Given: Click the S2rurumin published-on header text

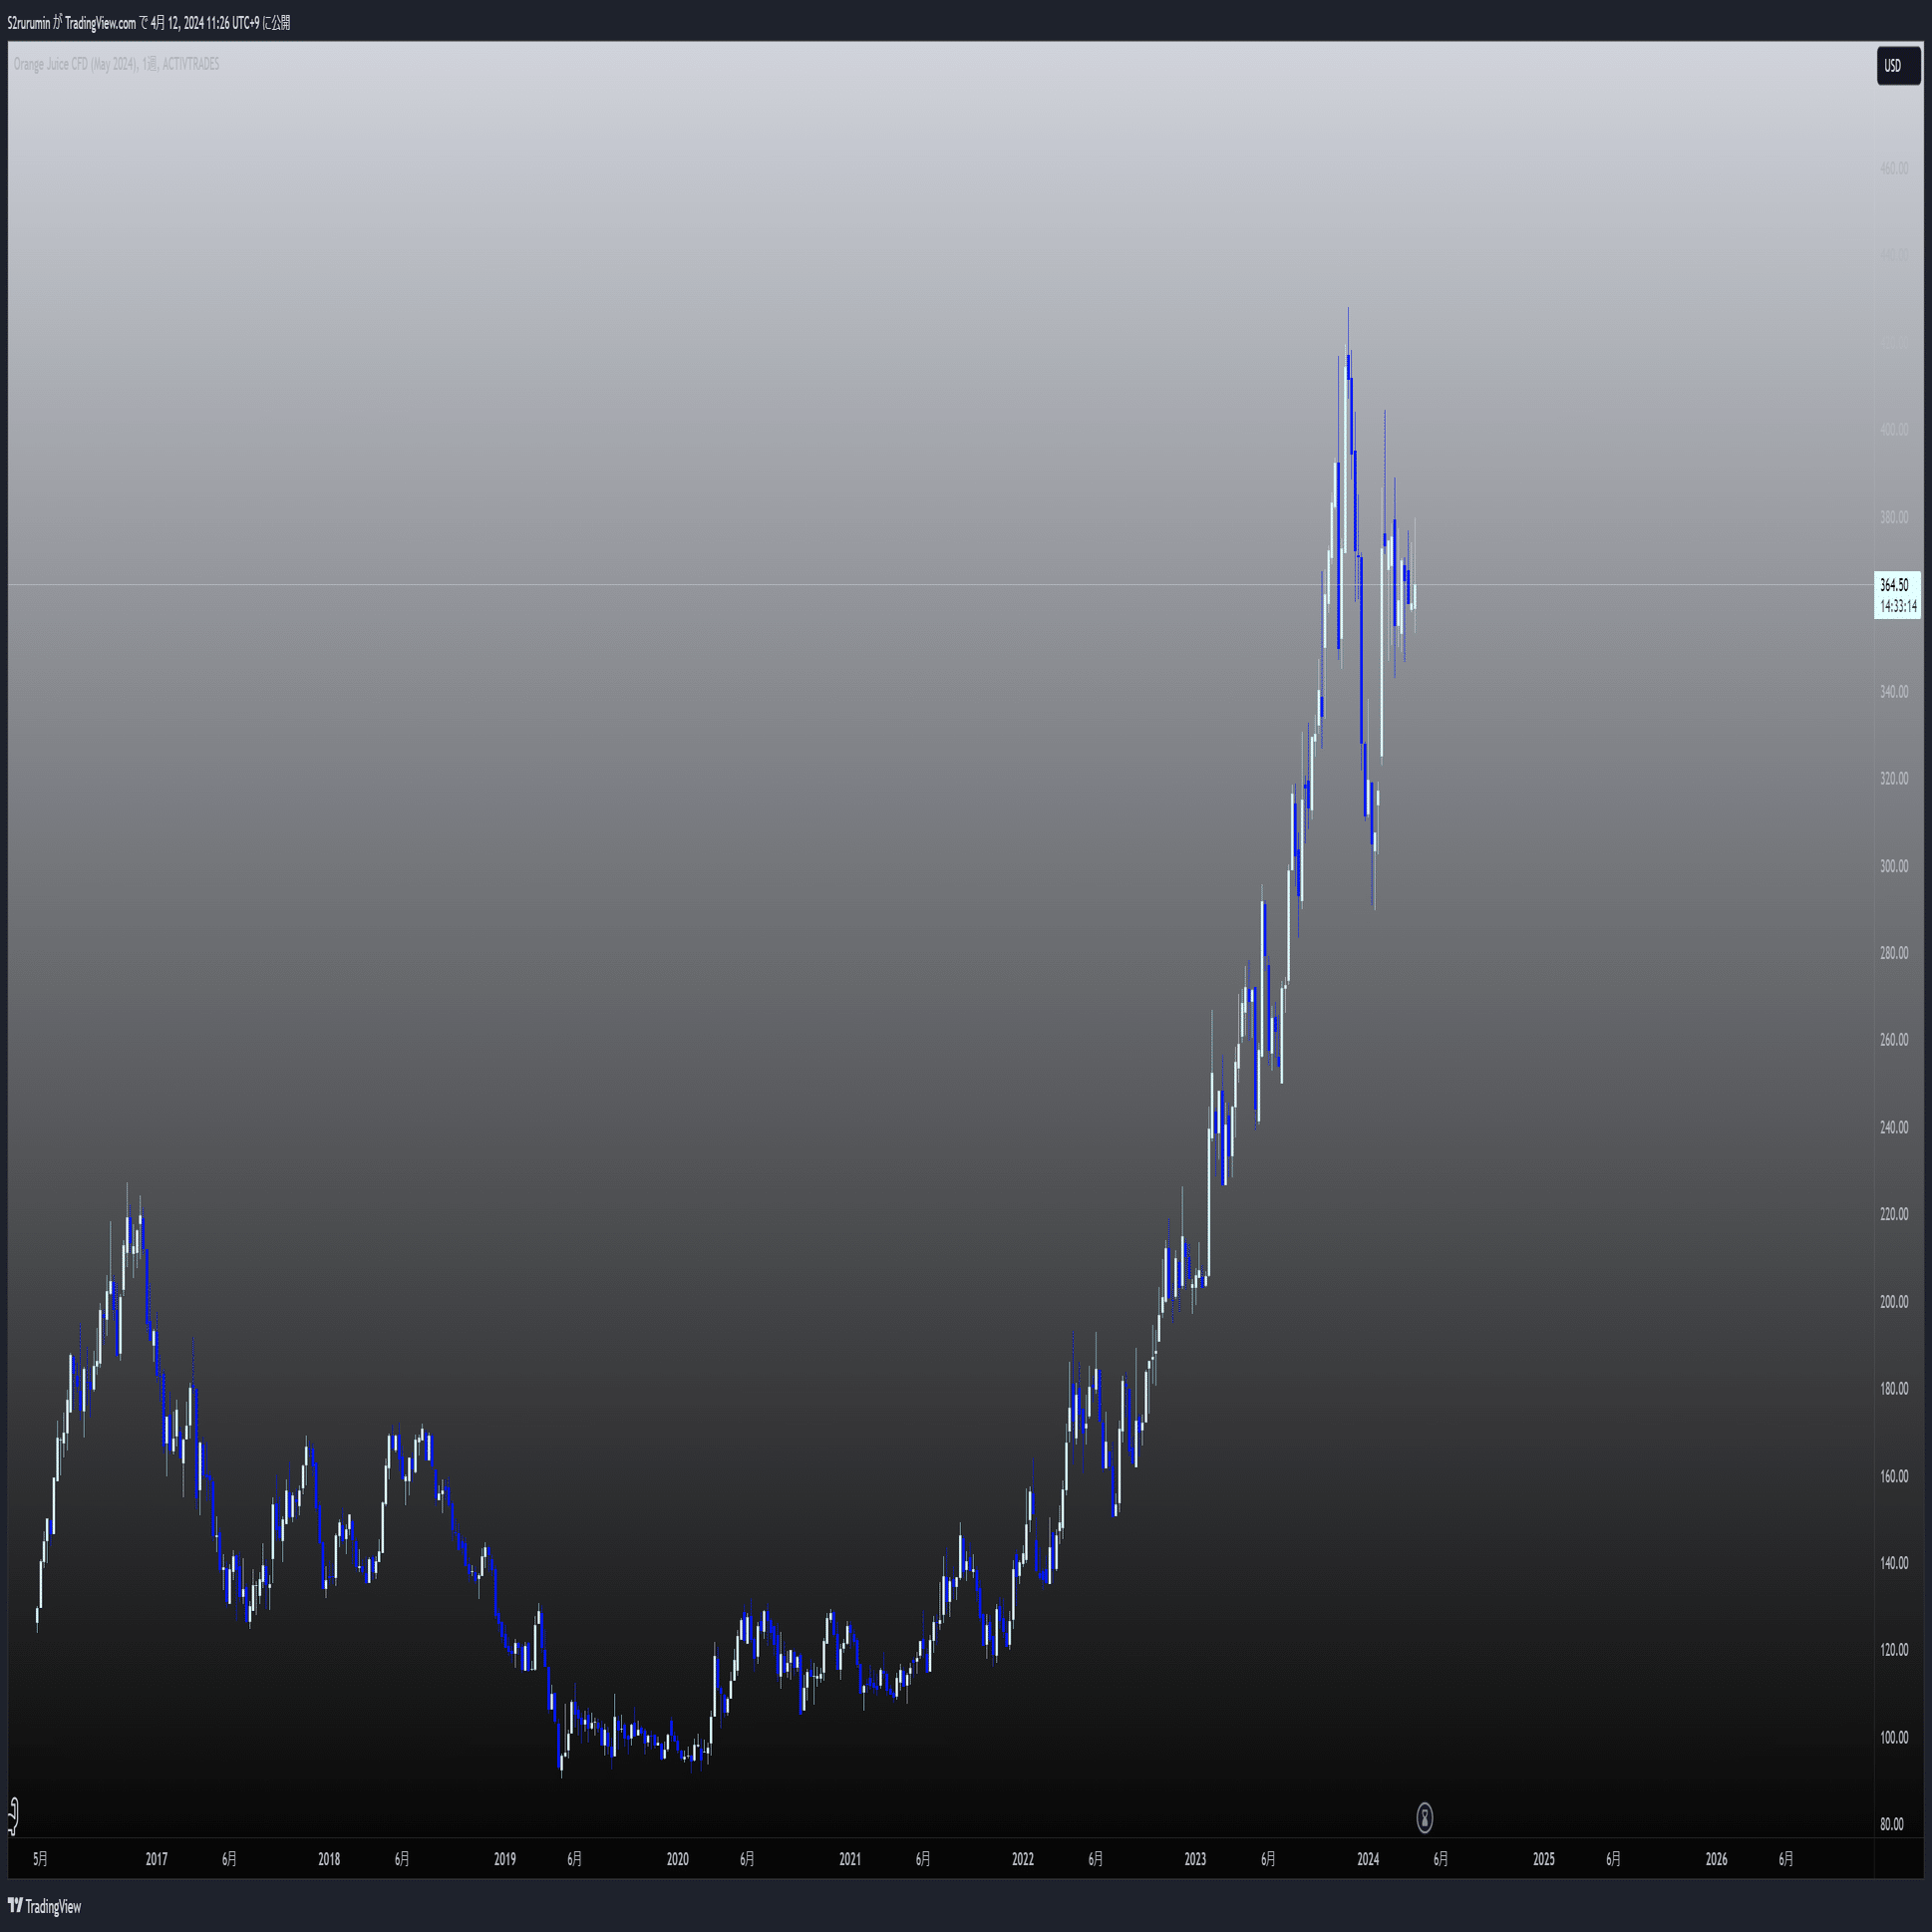Looking at the screenshot, I should tap(149, 22).
